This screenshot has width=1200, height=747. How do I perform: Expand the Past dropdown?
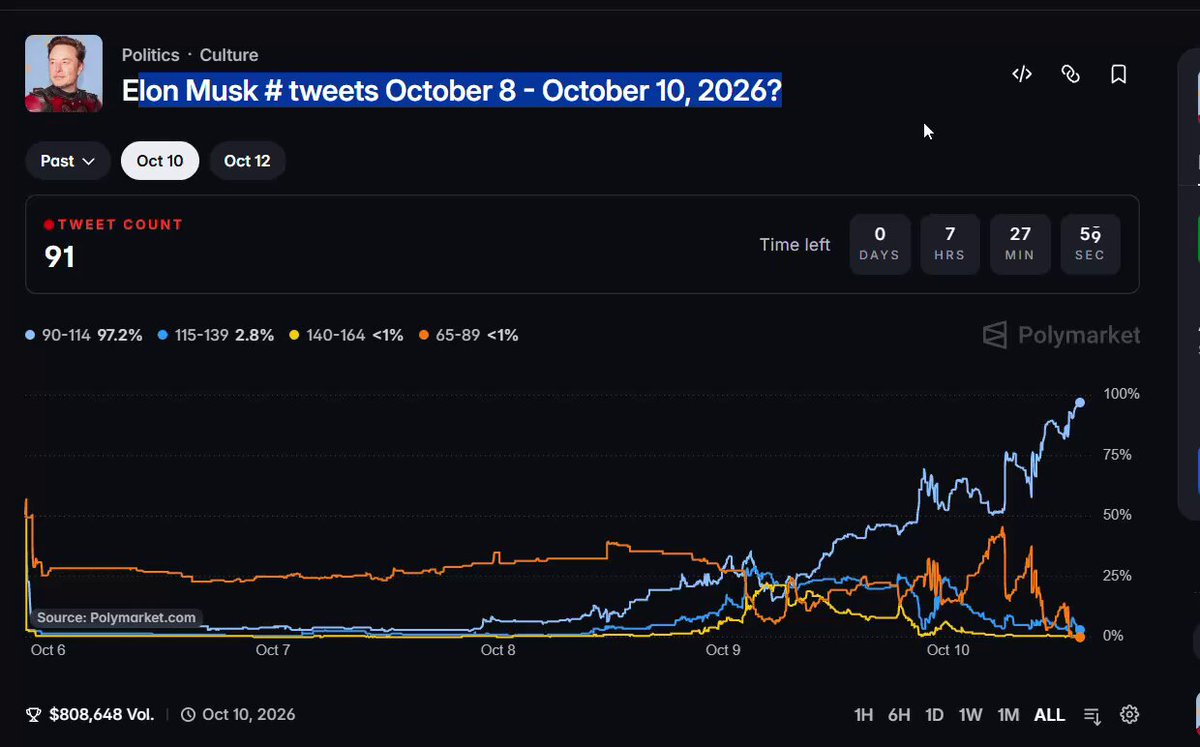(68, 161)
